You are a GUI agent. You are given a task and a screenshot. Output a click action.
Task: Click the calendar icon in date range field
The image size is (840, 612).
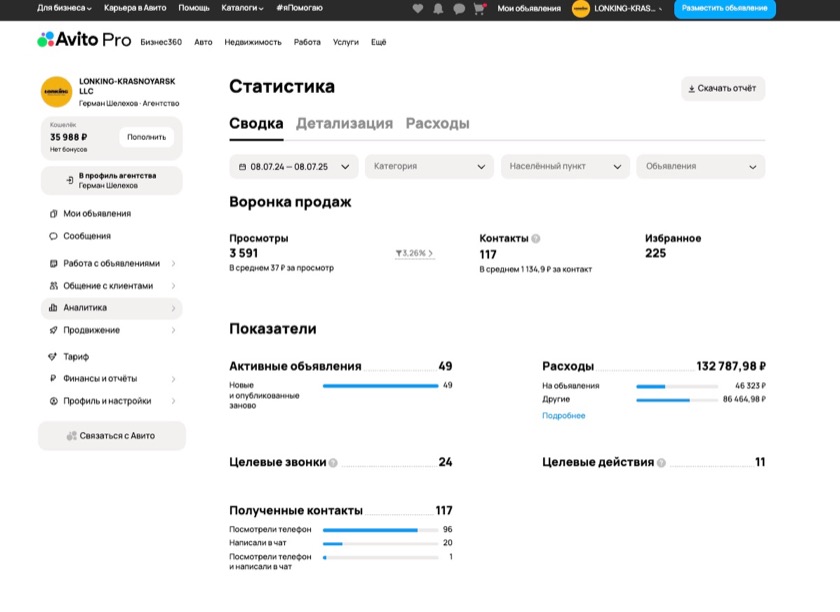[x=242, y=167]
